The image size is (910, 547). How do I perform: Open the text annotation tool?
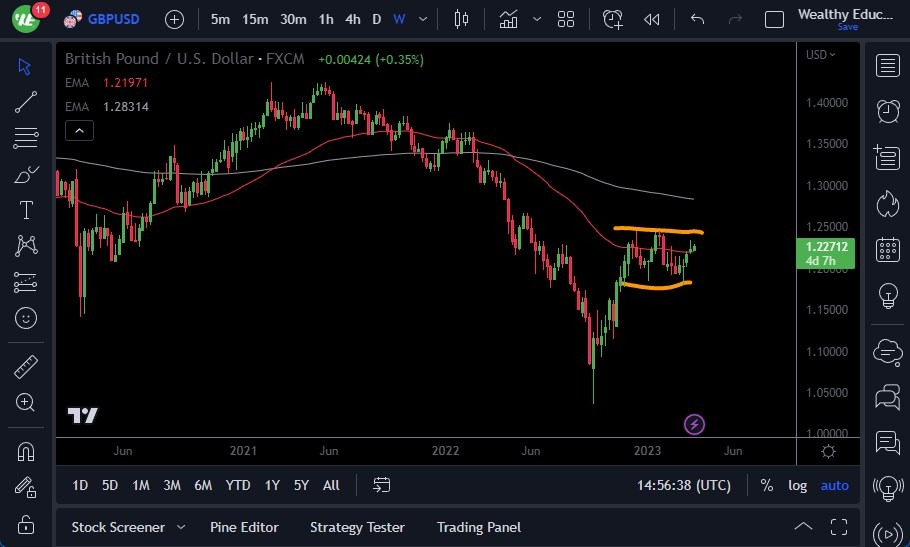26,210
